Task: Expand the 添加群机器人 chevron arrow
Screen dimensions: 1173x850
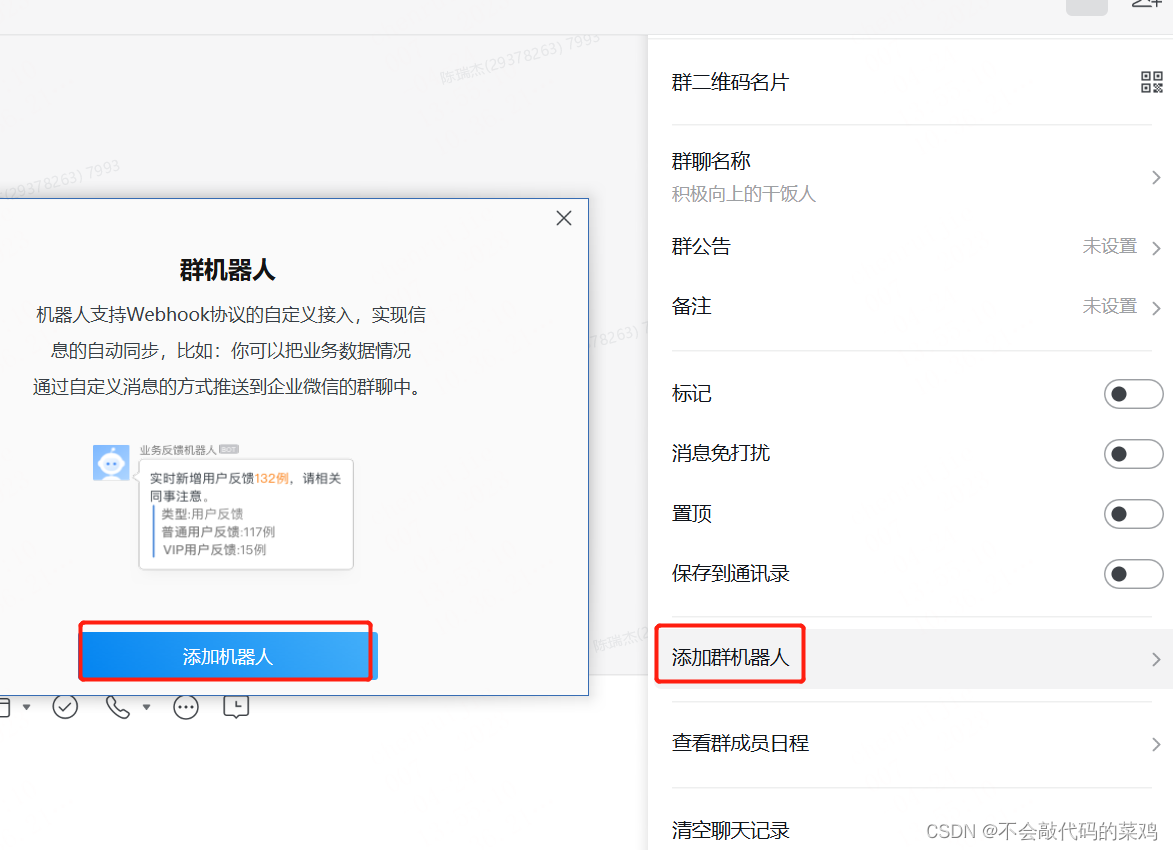Action: click(x=1156, y=658)
